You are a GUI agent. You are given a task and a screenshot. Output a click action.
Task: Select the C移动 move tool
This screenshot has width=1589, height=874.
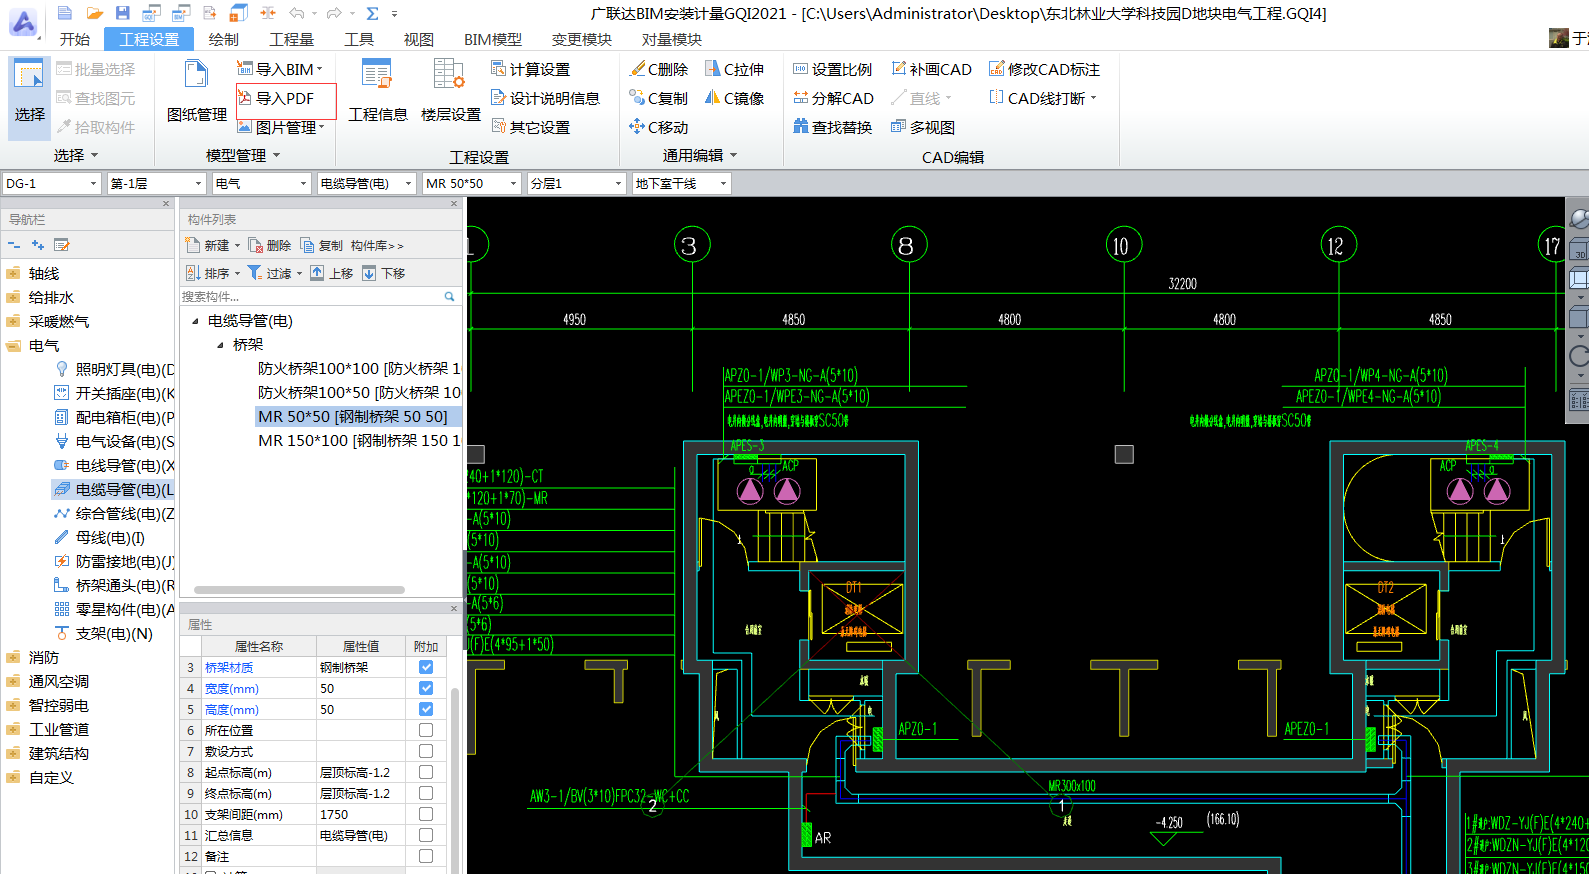coord(659,127)
